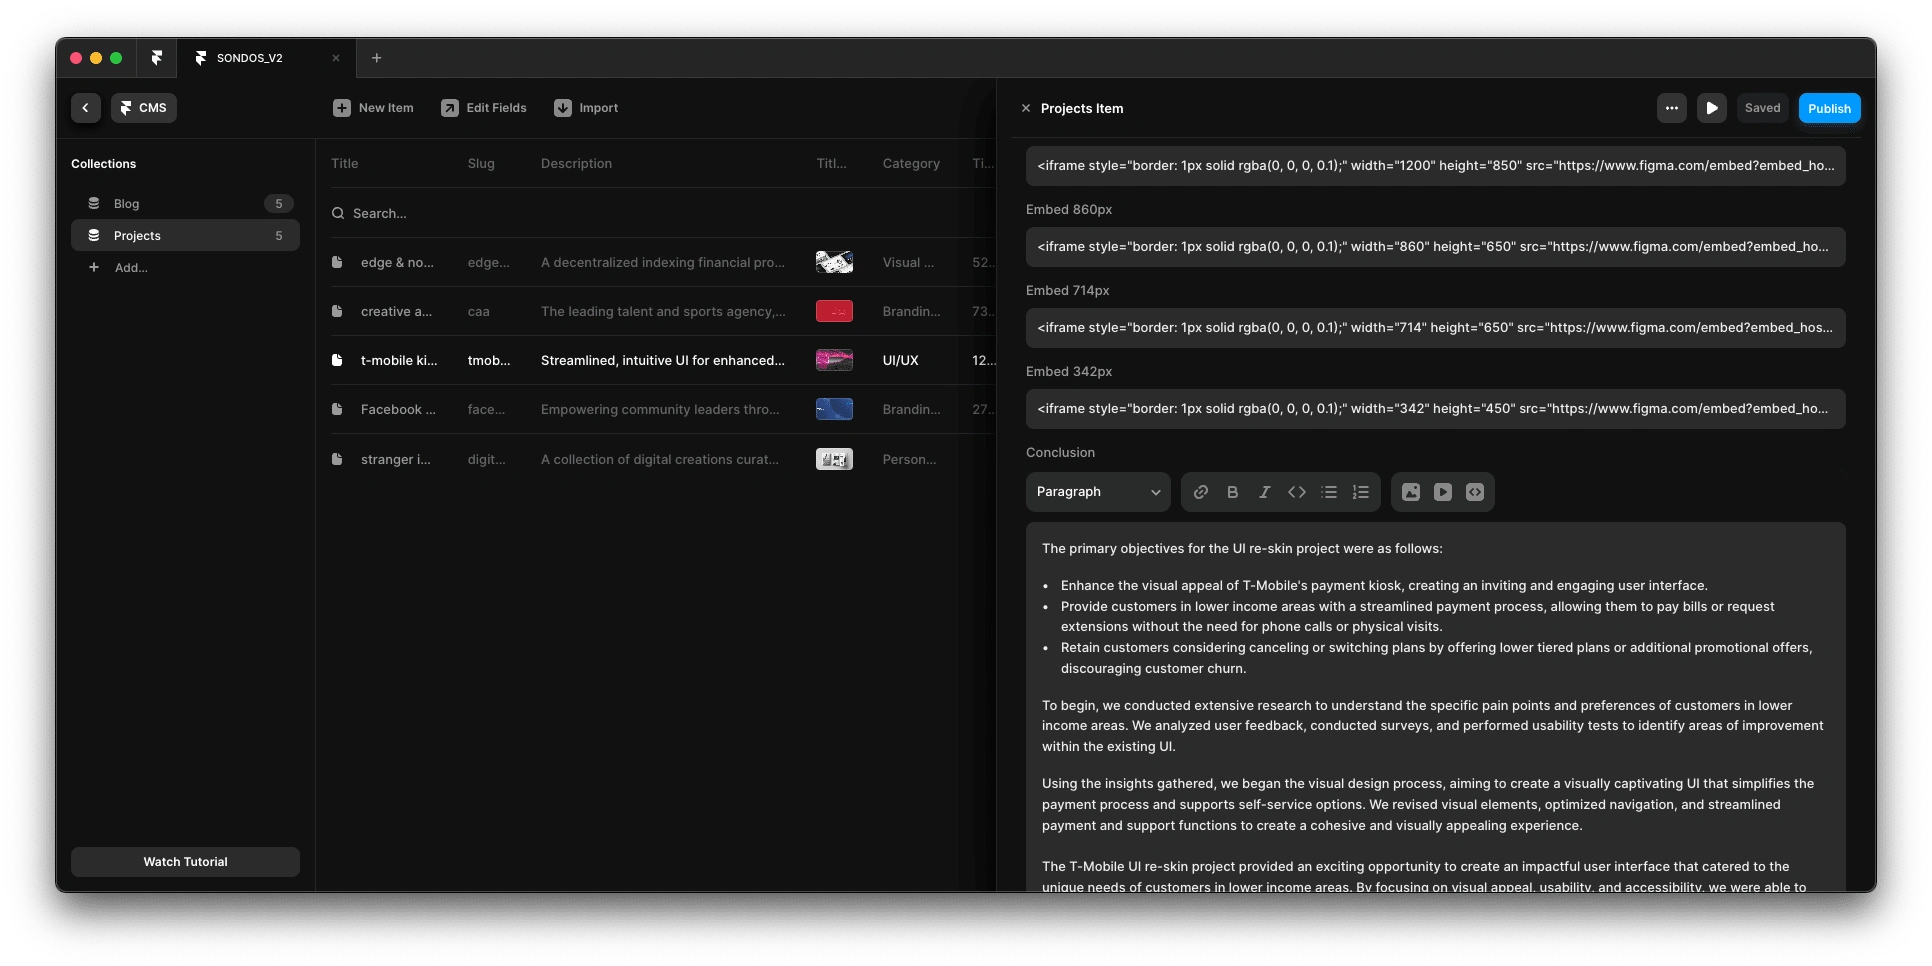Image resolution: width=1932 pixels, height=966 pixels.
Task: Click Watch Tutorial button
Action: (185, 862)
